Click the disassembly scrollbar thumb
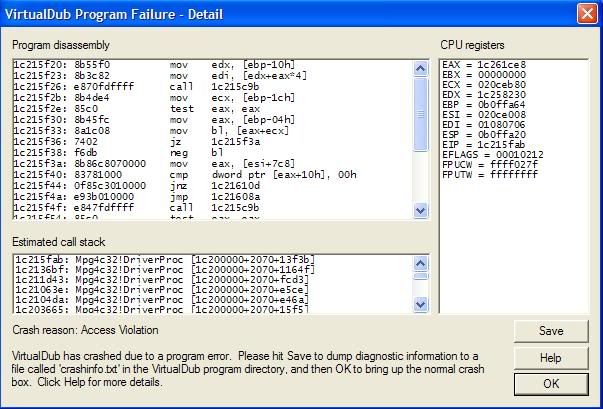Screen dimensions: 603x409 coord(421,114)
